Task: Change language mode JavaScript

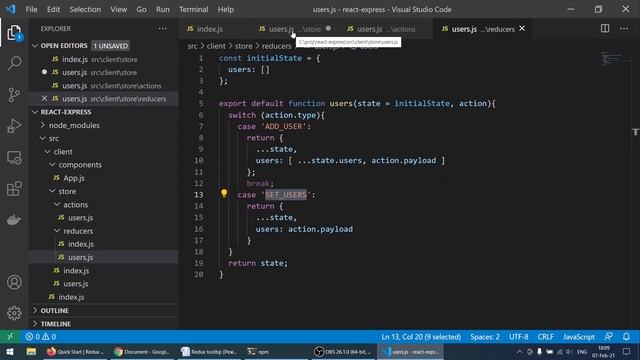Action: (578, 337)
